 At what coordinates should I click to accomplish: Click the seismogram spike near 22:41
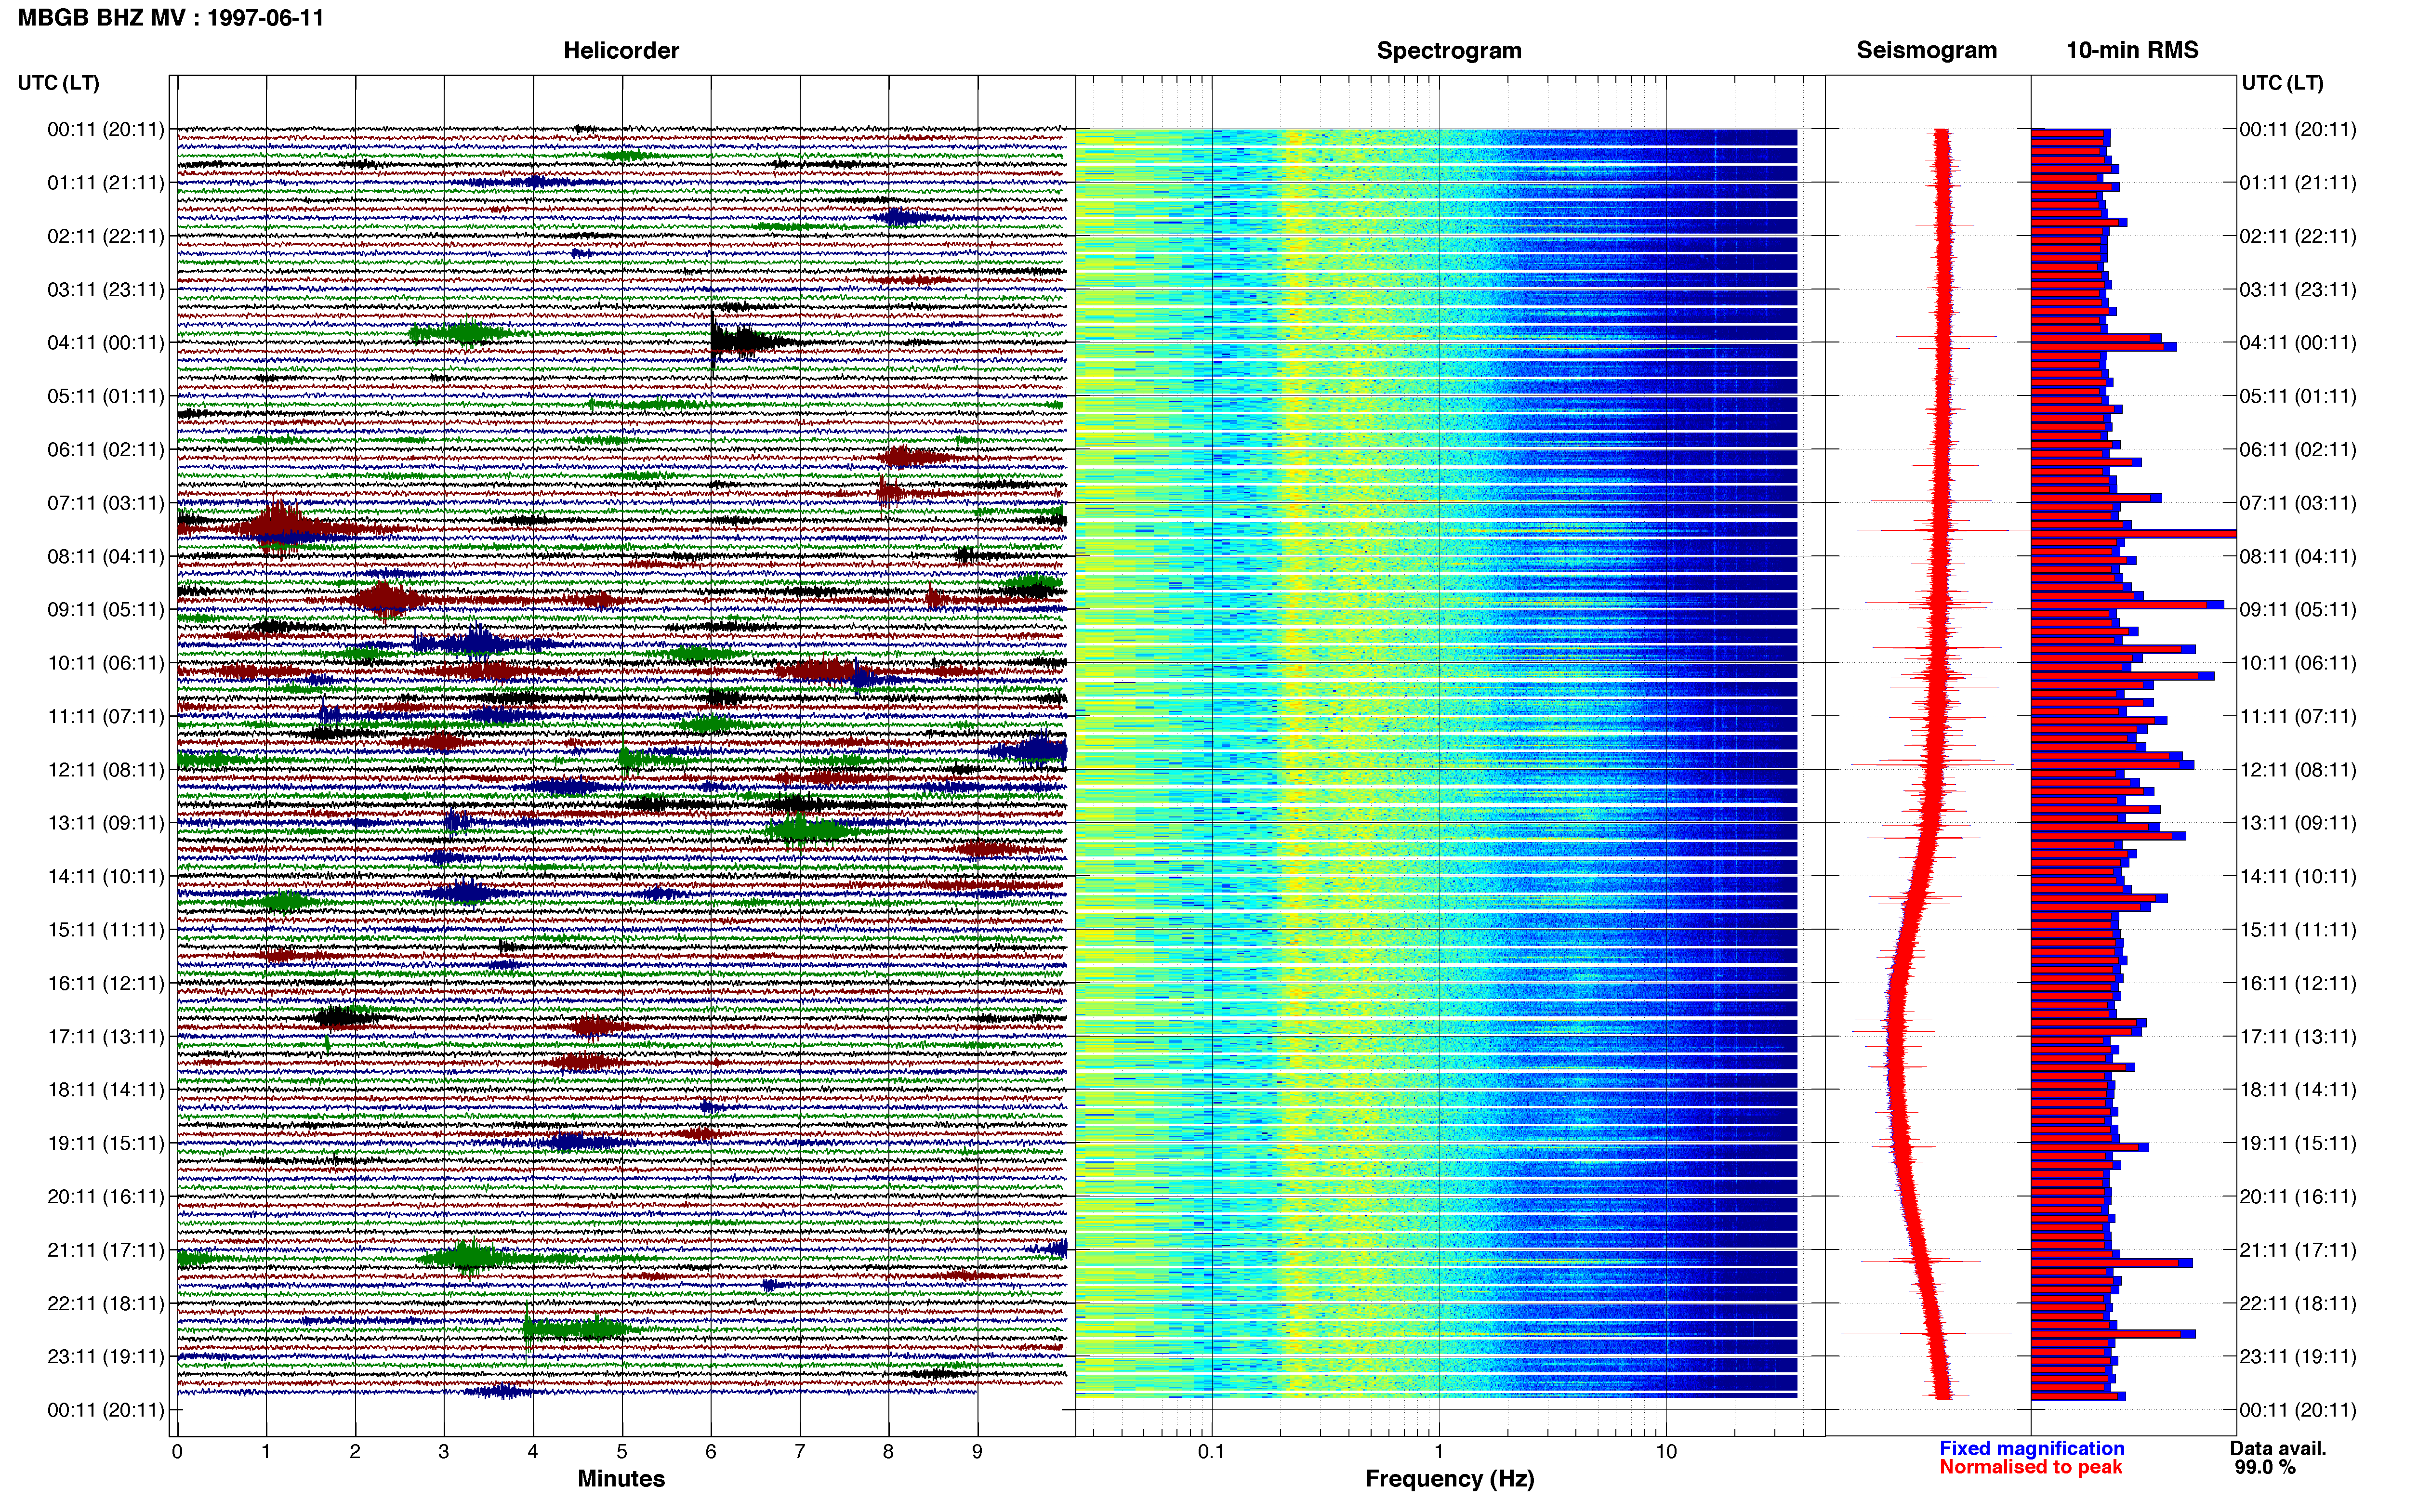click(x=1926, y=1333)
